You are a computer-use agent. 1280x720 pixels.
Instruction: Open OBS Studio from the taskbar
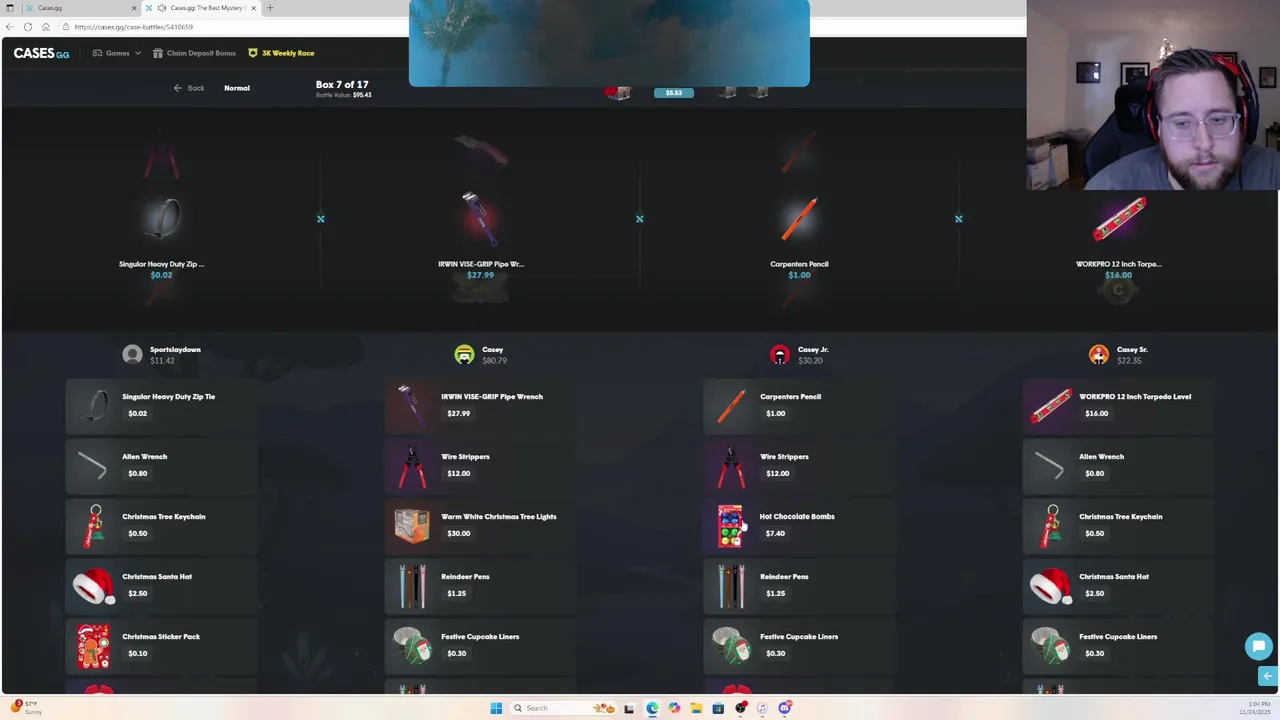[x=740, y=708]
